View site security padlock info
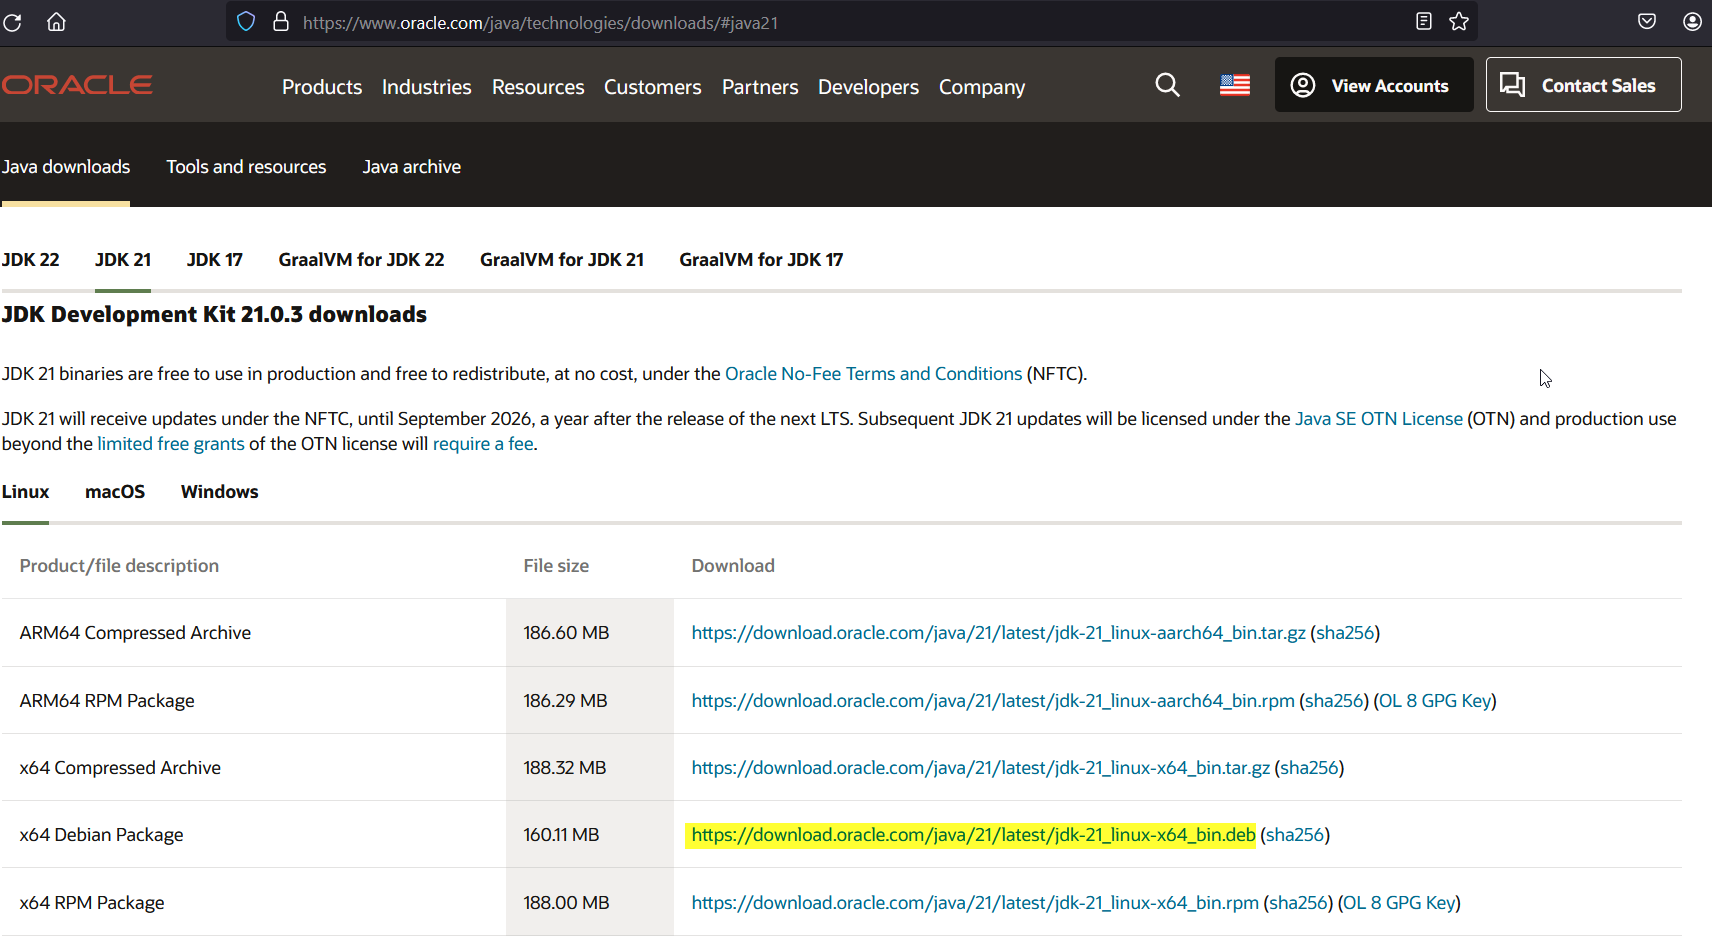1712x941 pixels. (281, 22)
